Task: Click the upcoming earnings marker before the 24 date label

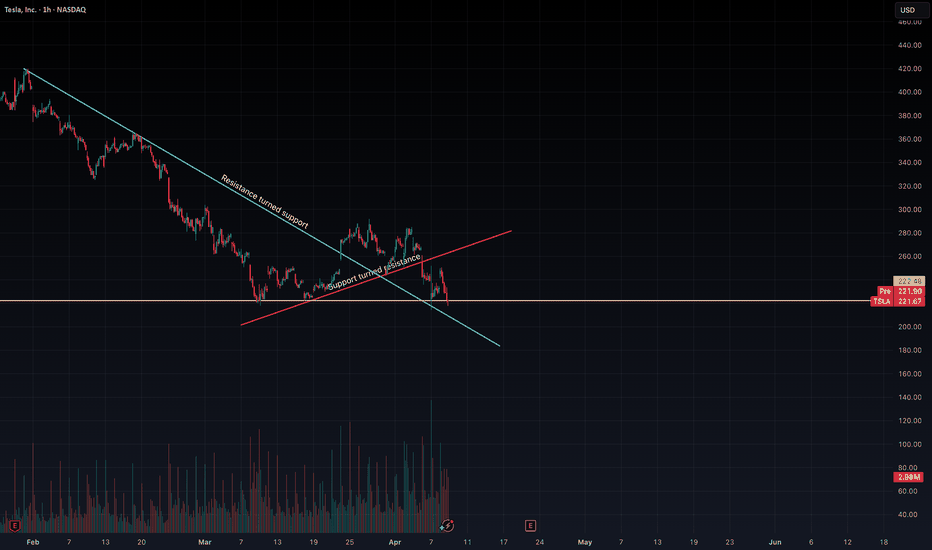Action: point(530,526)
